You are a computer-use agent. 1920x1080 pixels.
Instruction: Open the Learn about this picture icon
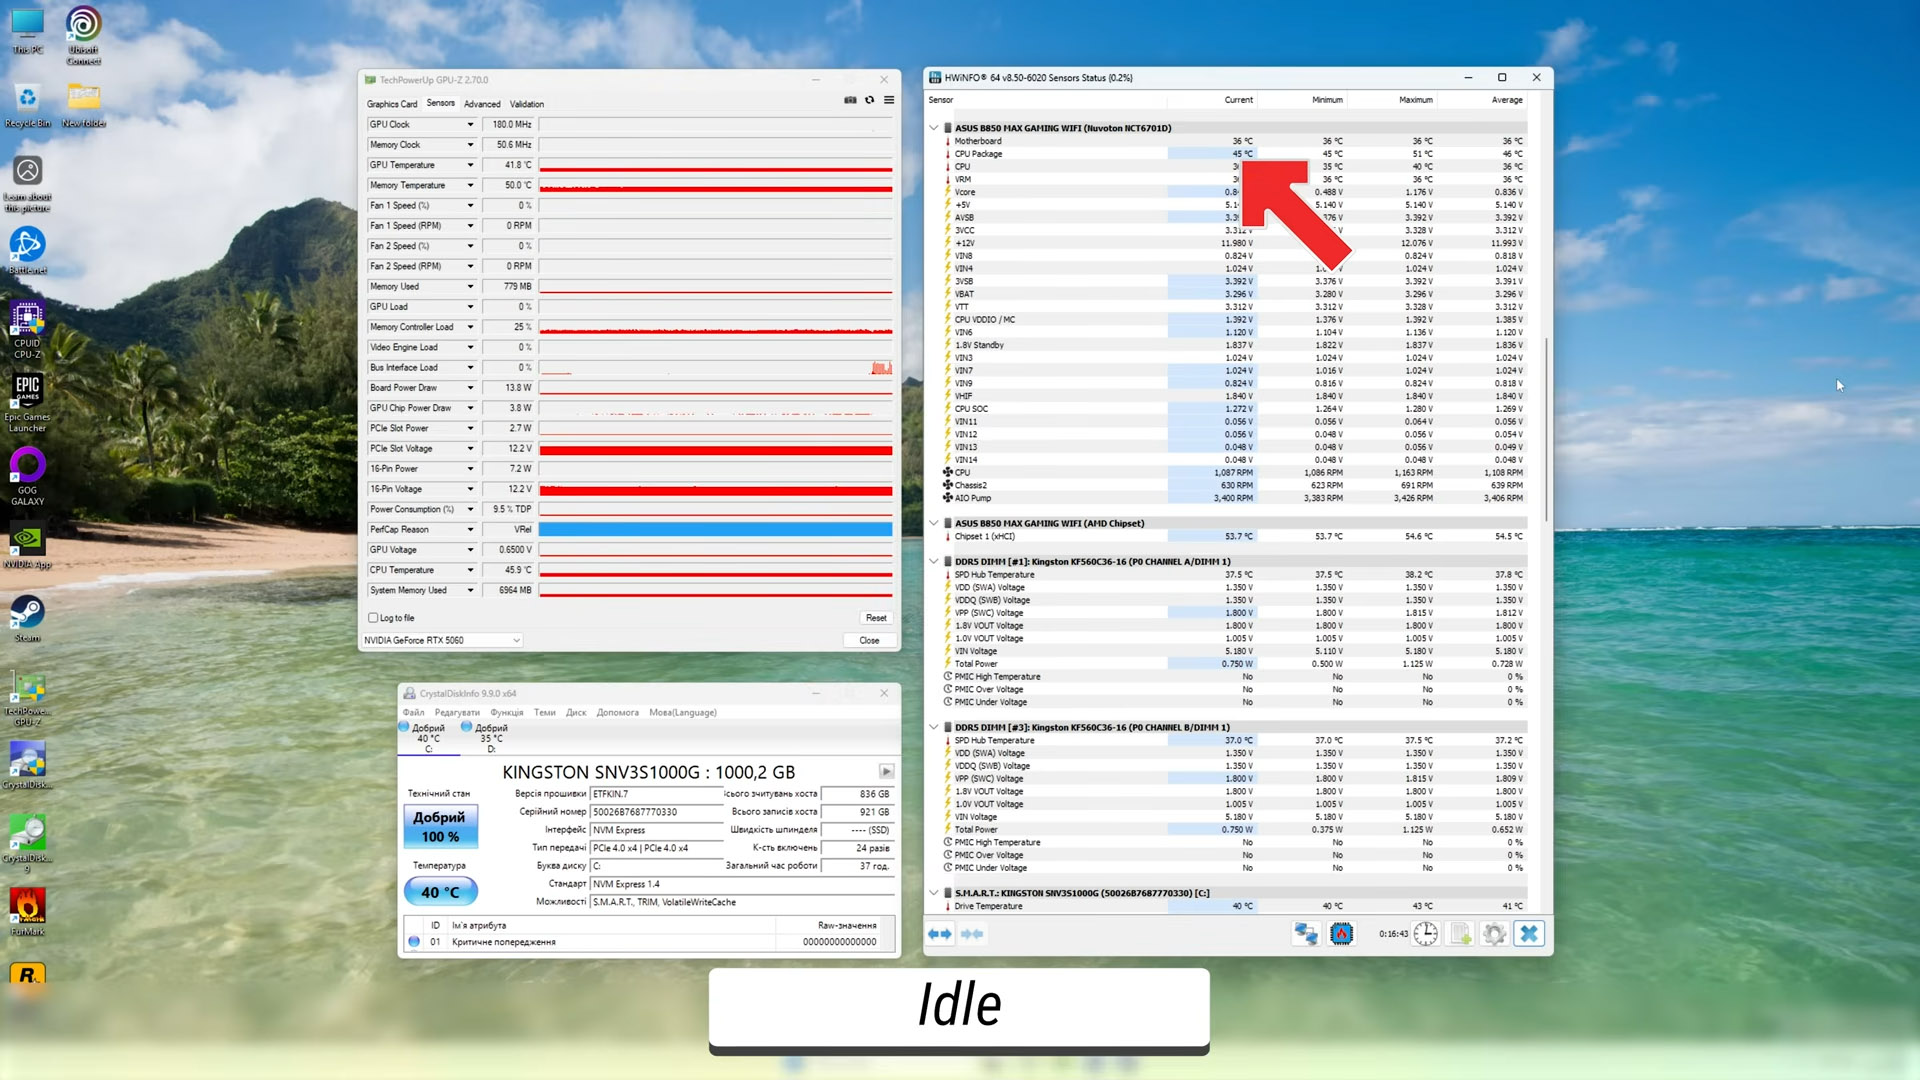pyautogui.click(x=28, y=183)
